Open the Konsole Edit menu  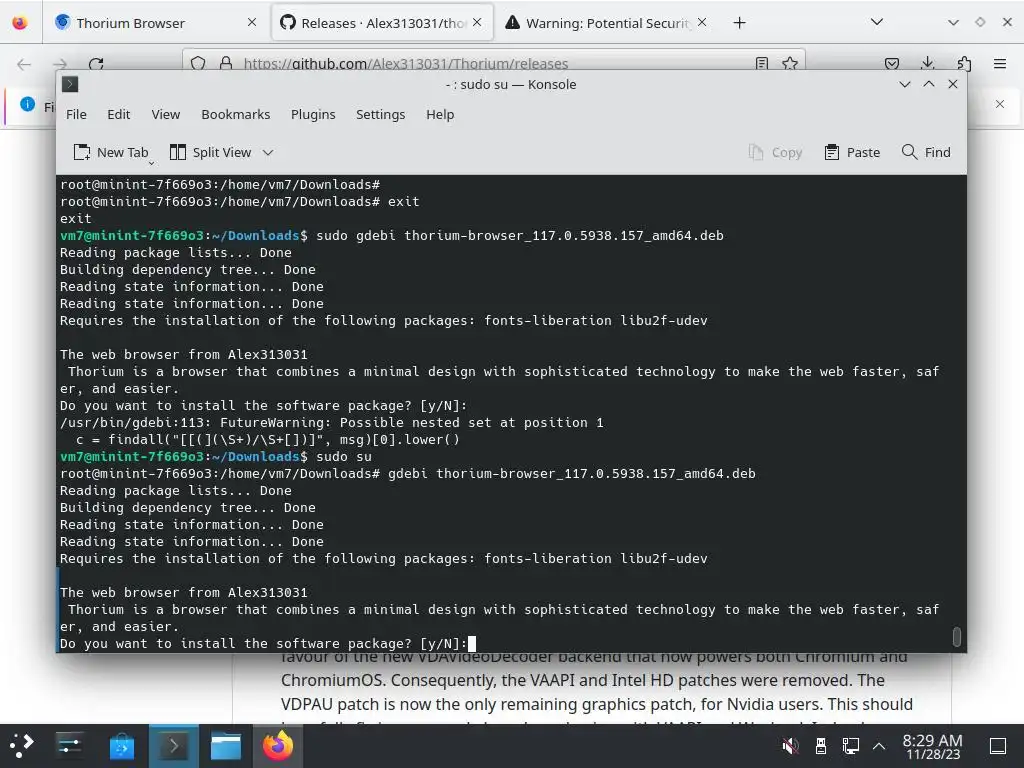118,114
